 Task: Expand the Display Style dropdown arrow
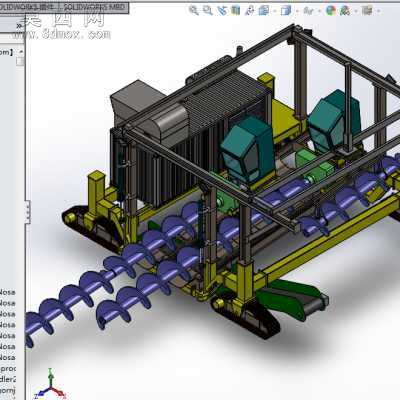297,11
